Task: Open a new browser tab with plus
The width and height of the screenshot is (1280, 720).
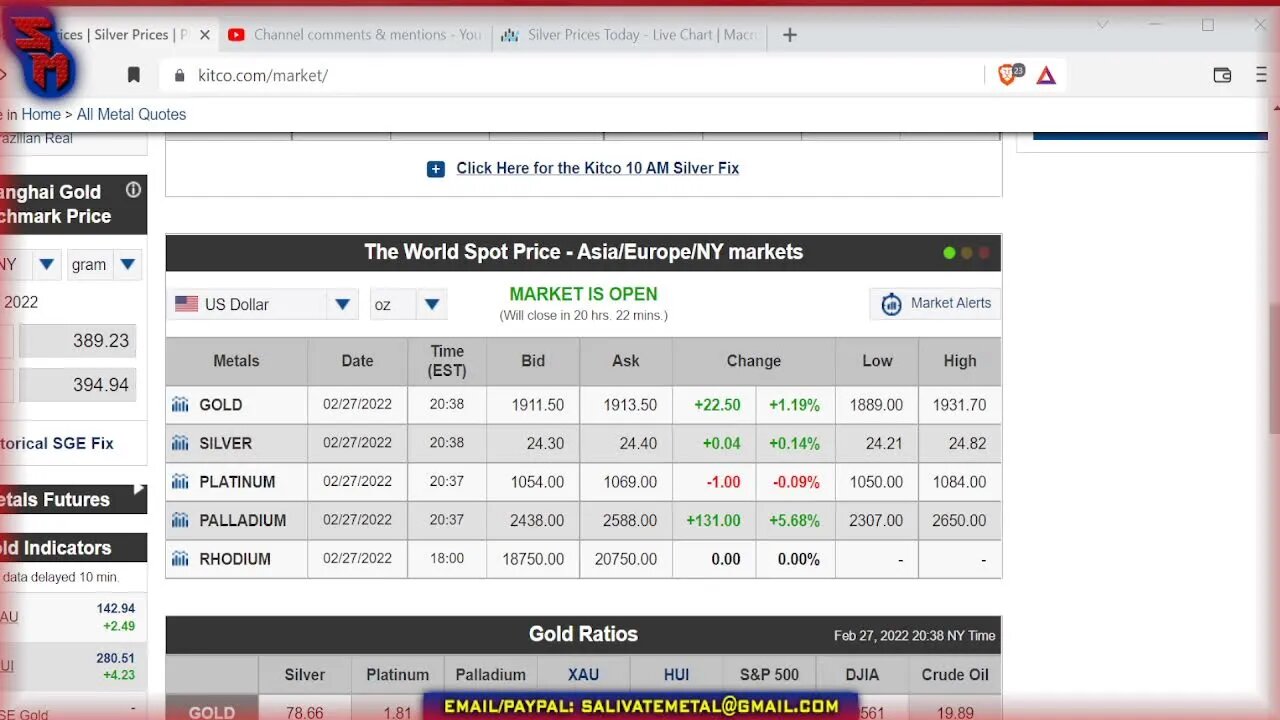Action: tap(789, 35)
